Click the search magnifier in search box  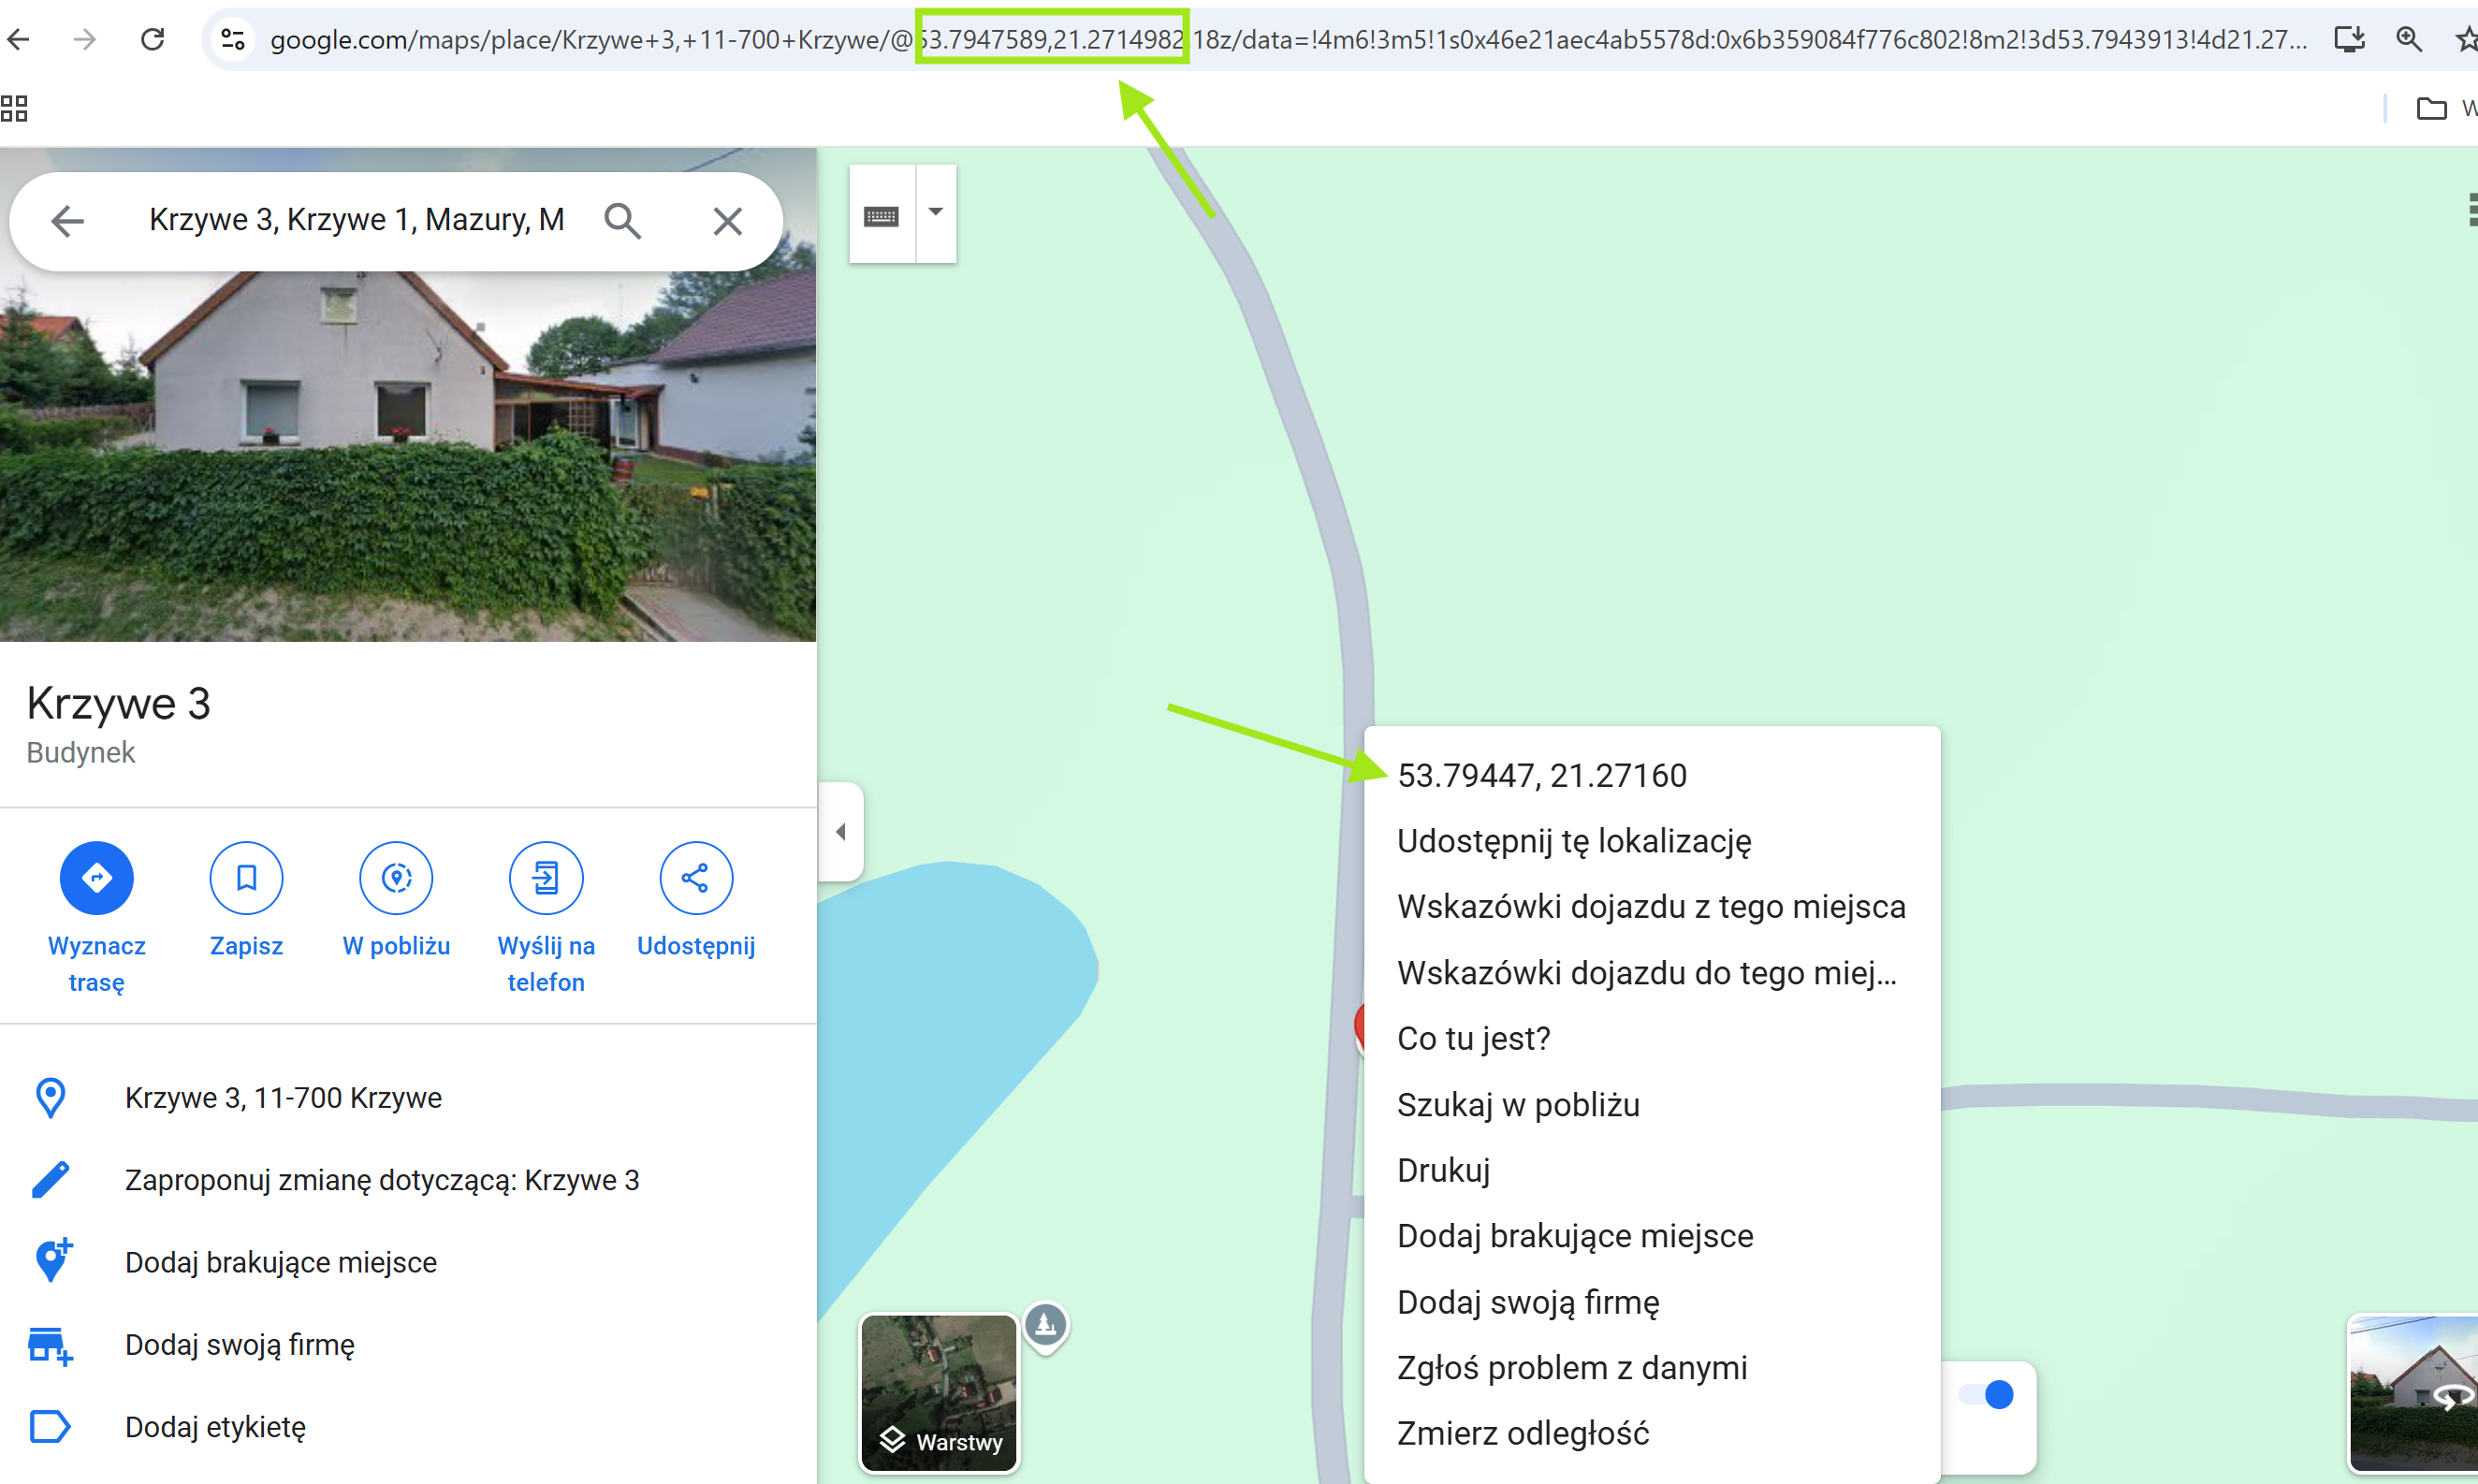[622, 221]
